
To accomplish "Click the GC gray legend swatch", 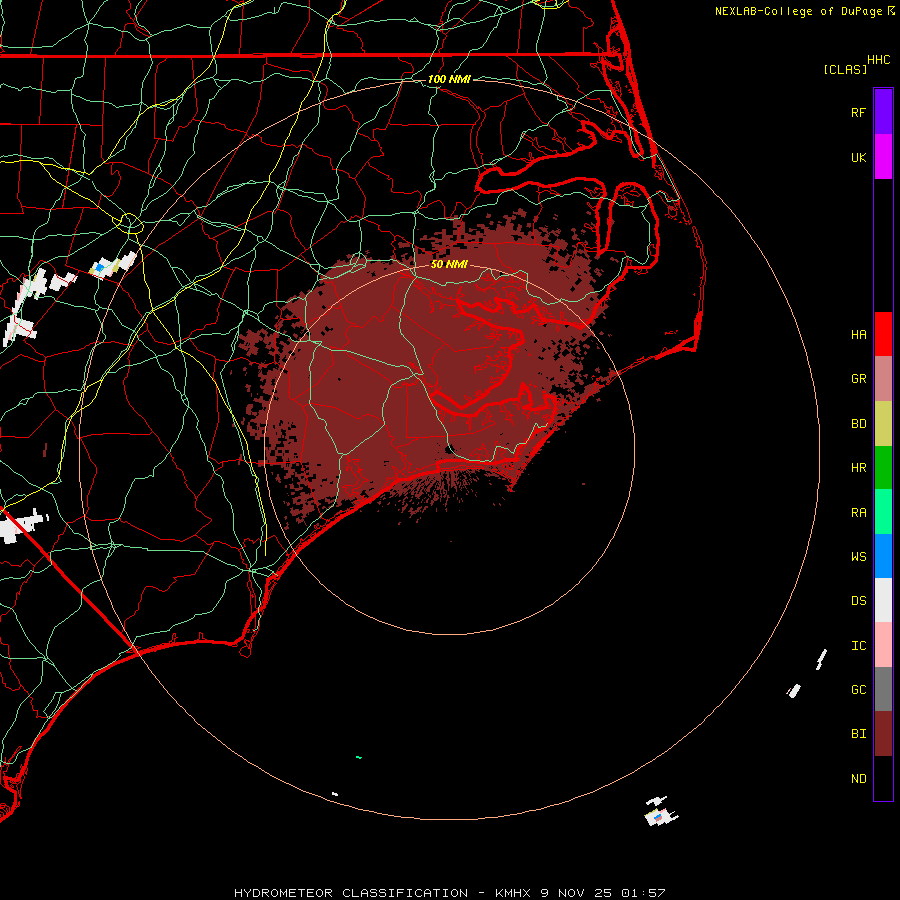I will click(883, 689).
